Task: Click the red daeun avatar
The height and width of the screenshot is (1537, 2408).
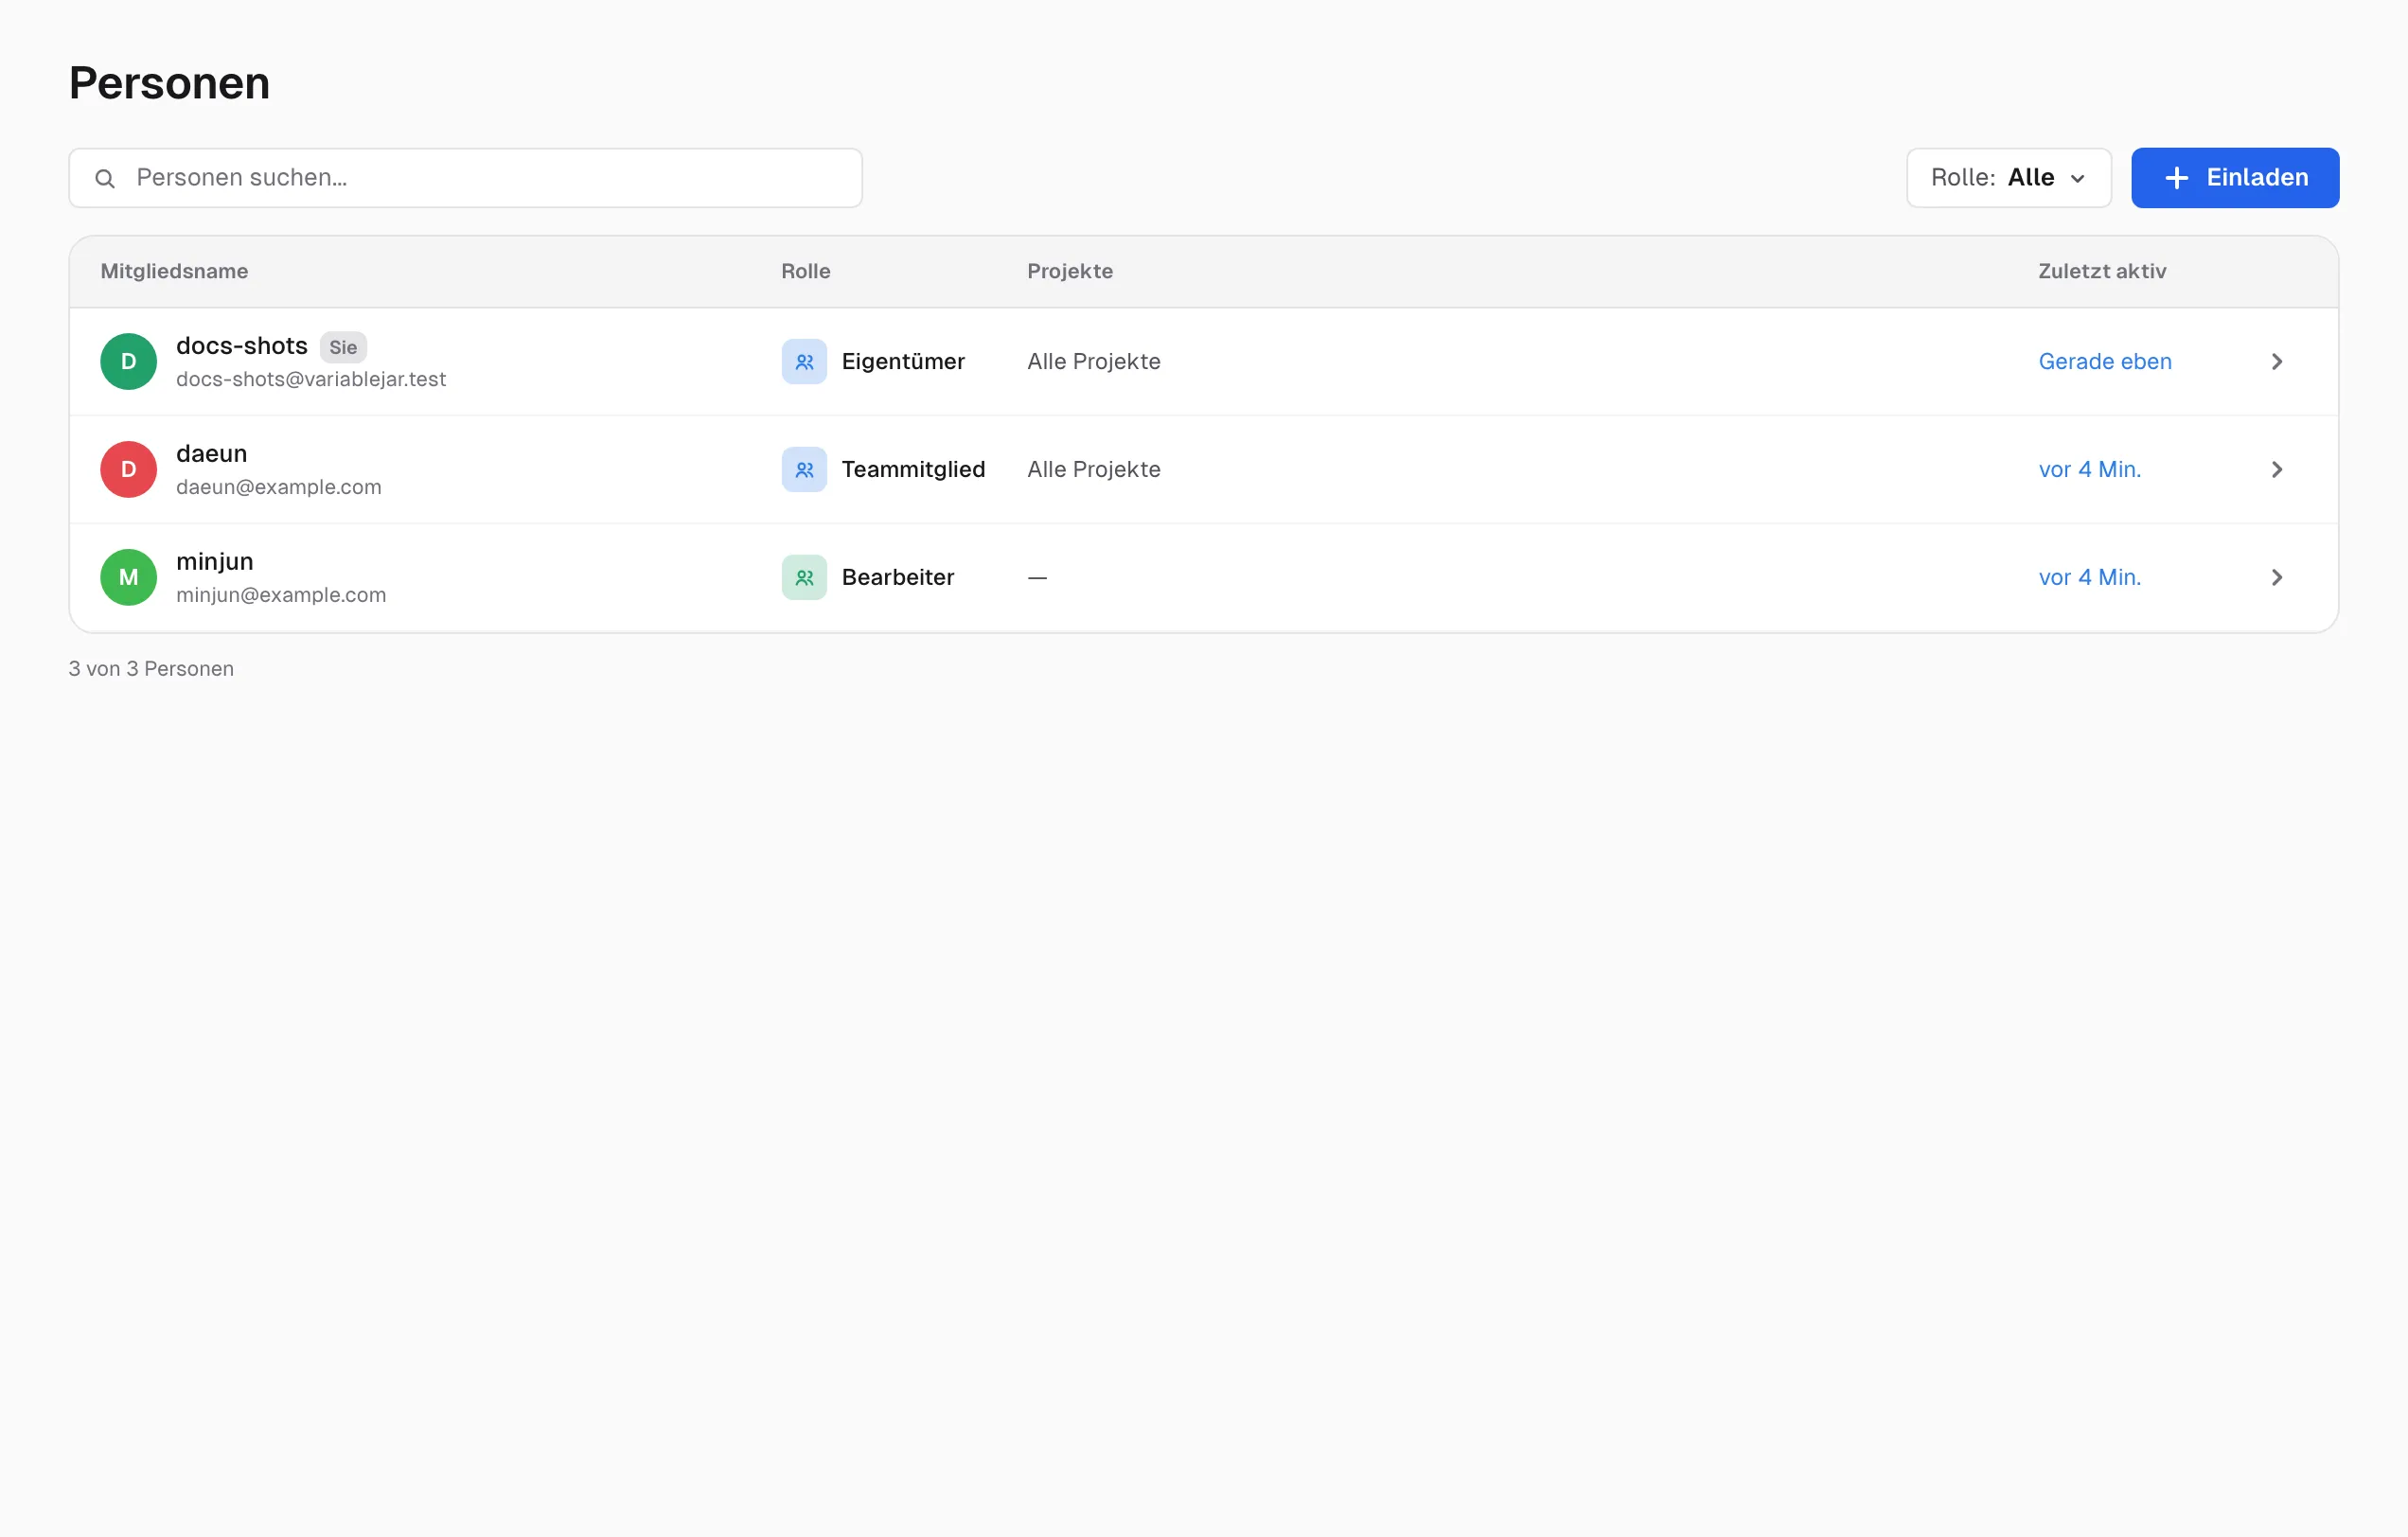Action: 129,470
